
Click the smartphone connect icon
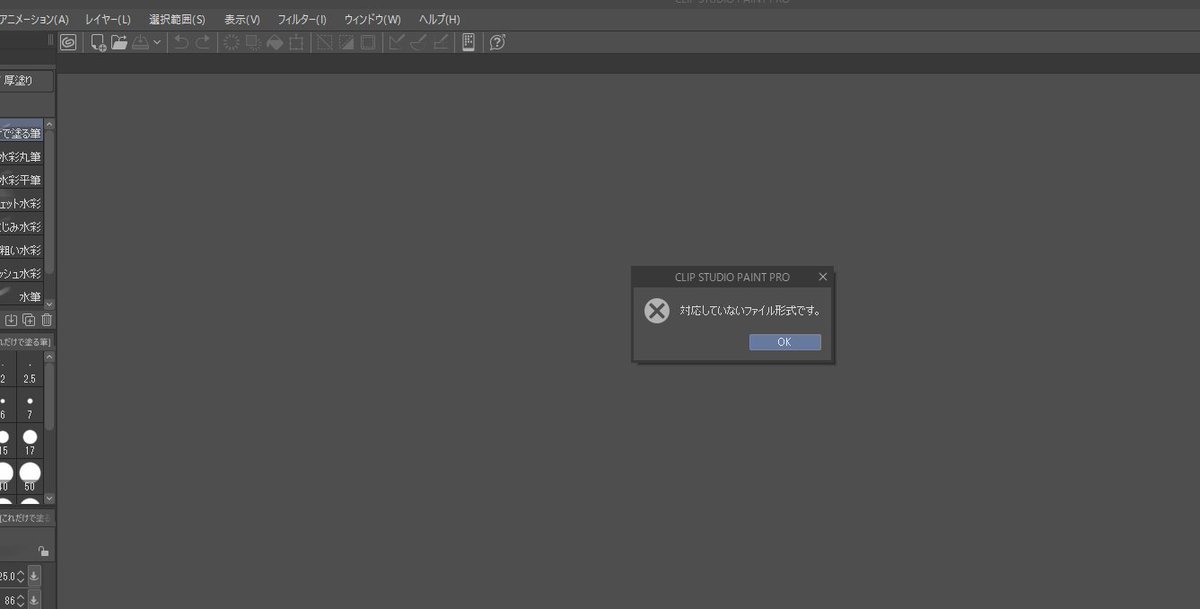tap(468, 42)
